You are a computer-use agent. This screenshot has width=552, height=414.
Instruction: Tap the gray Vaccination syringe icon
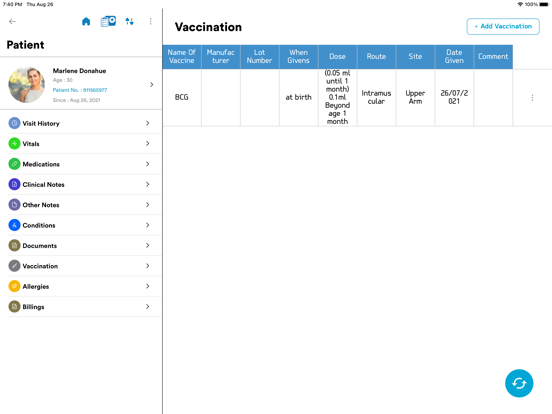coord(14,266)
